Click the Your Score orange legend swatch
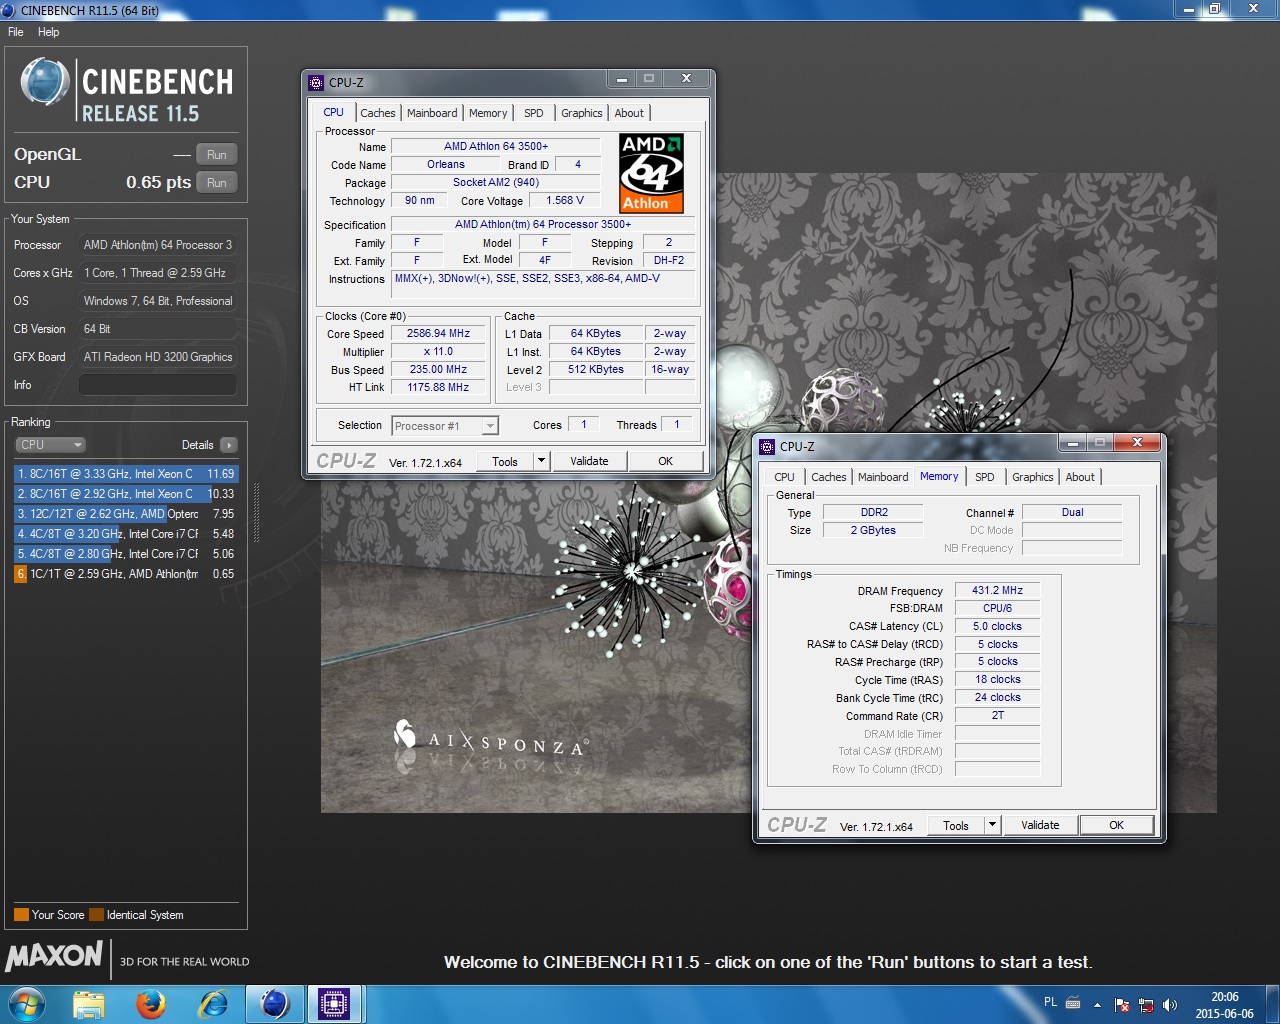The height and width of the screenshot is (1024, 1280). coord(21,915)
